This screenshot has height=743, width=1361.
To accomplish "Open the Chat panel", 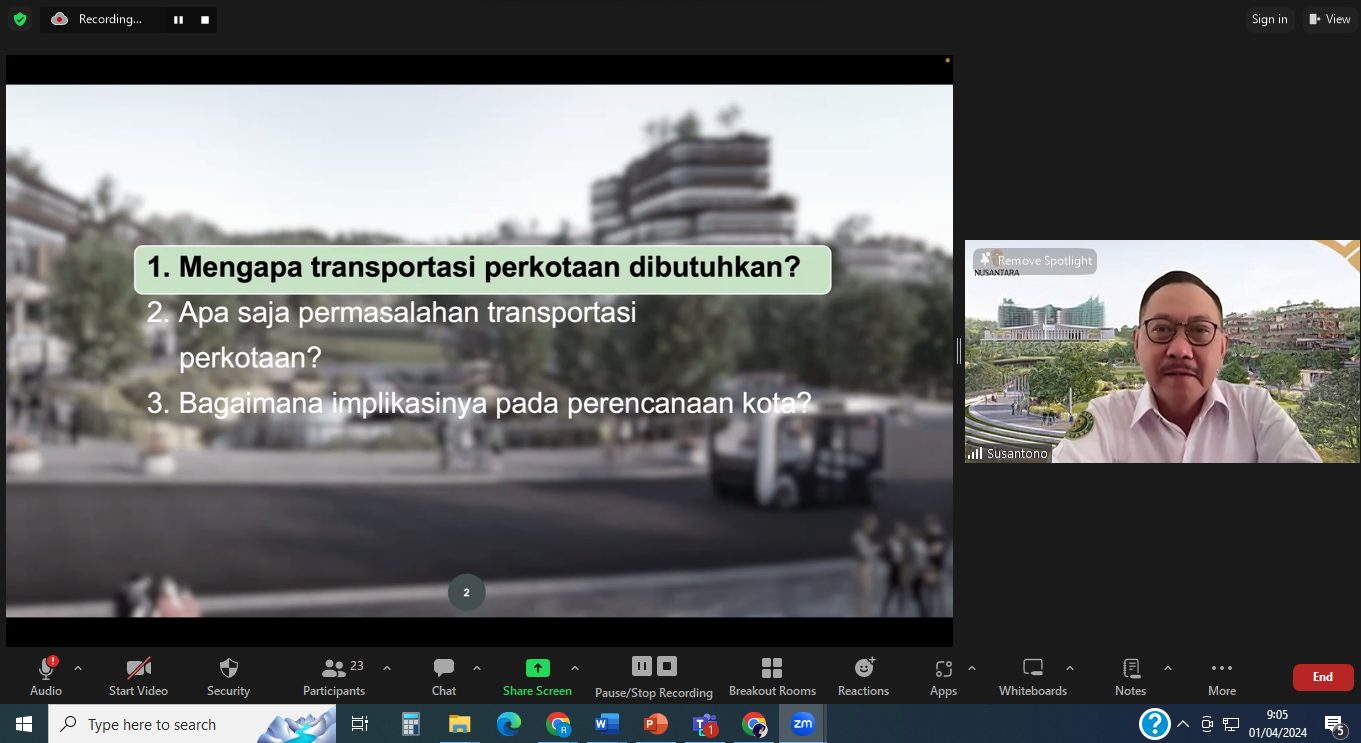I will pos(444,676).
